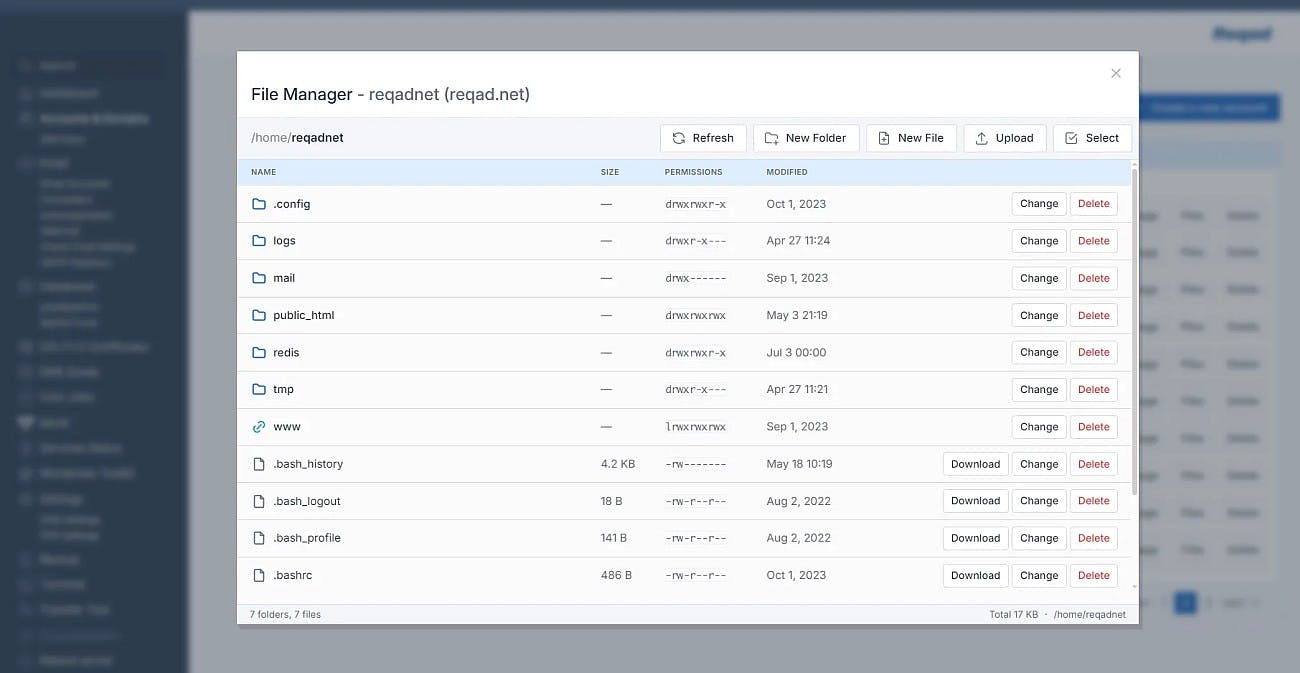Delete the redis folder
Screen dimensions: 1300x673
click(1094, 352)
